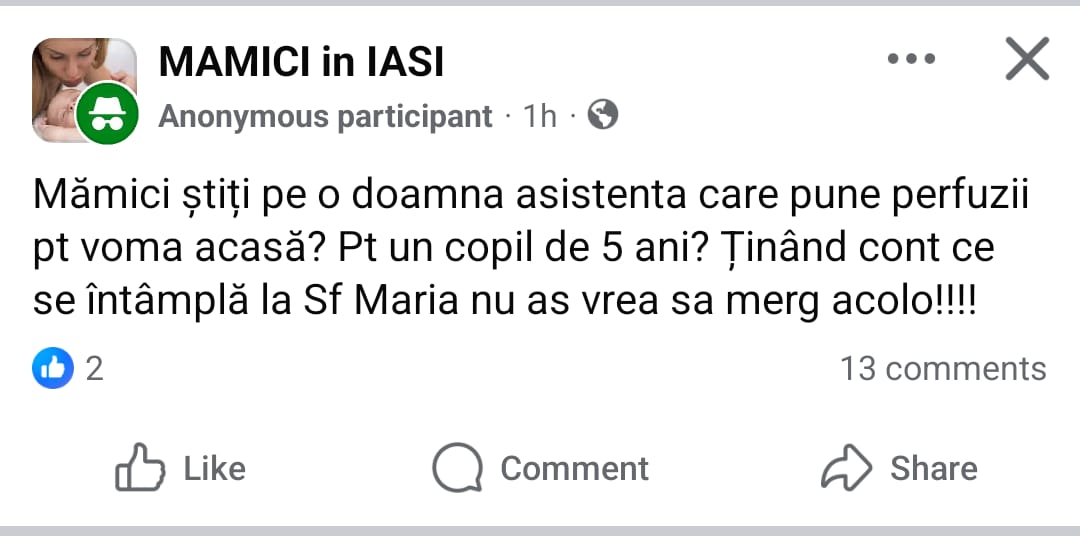
Task: Click the post line starting 'pt voma acasă'
Action: tap(513, 248)
